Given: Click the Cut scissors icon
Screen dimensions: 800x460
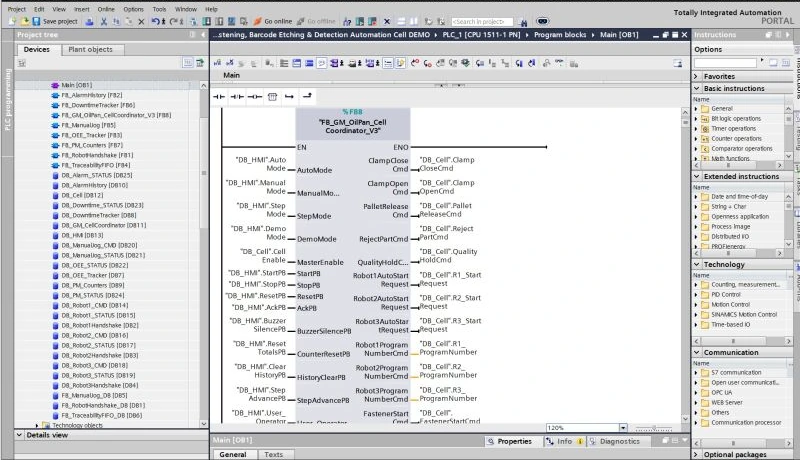Looking at the screenshot, I should point(104,21).
